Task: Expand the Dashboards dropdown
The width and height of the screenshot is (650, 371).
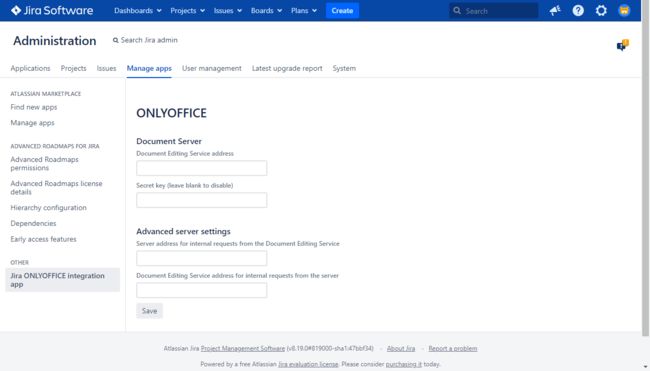Action: [138, 11]
